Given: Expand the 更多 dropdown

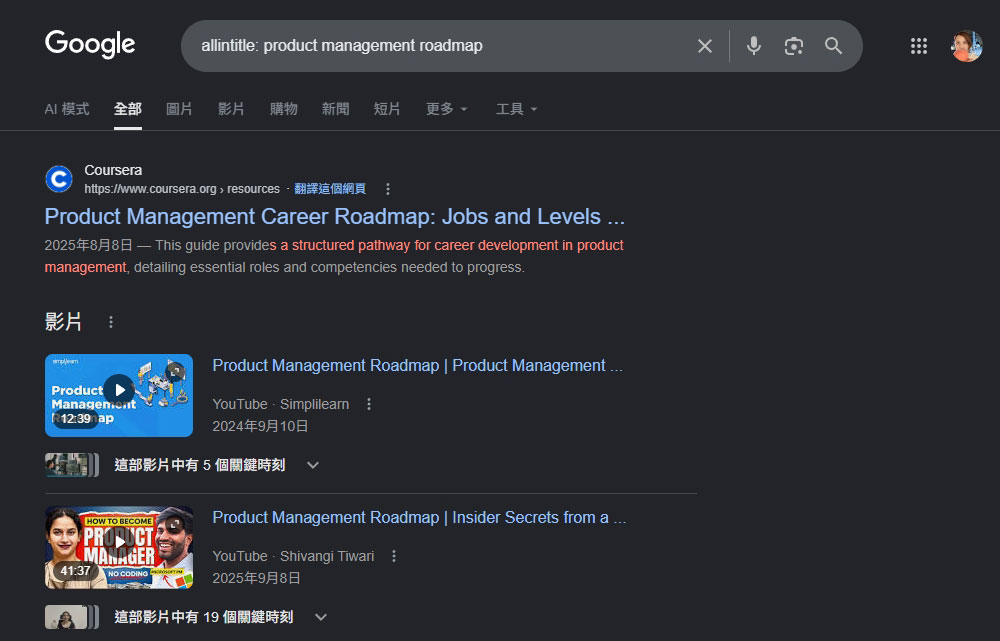Looking at the screenshot, I should pyautogui.click(x=446, y=109).
